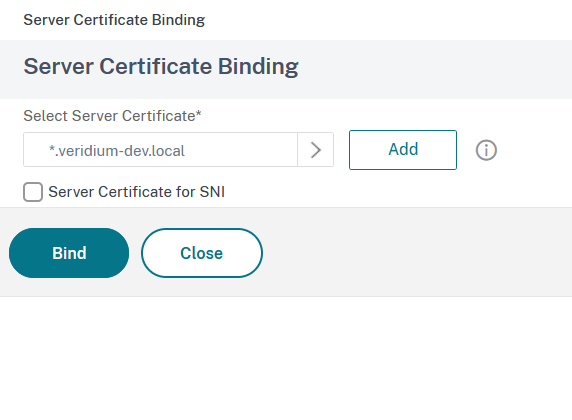
Task: Click the large Server Certificate Binding heading
Action: [161, 66]
